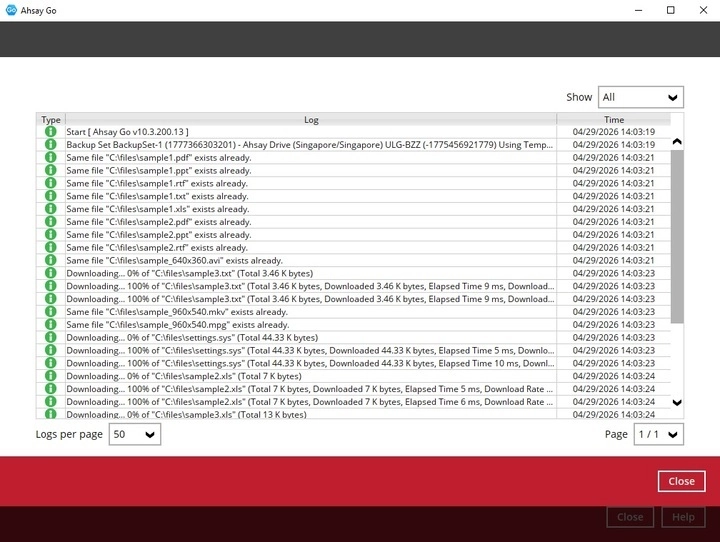Click the Log column header
Viewport: 720px width, 542px height.
pyautogui.click(x=311, y=119)
